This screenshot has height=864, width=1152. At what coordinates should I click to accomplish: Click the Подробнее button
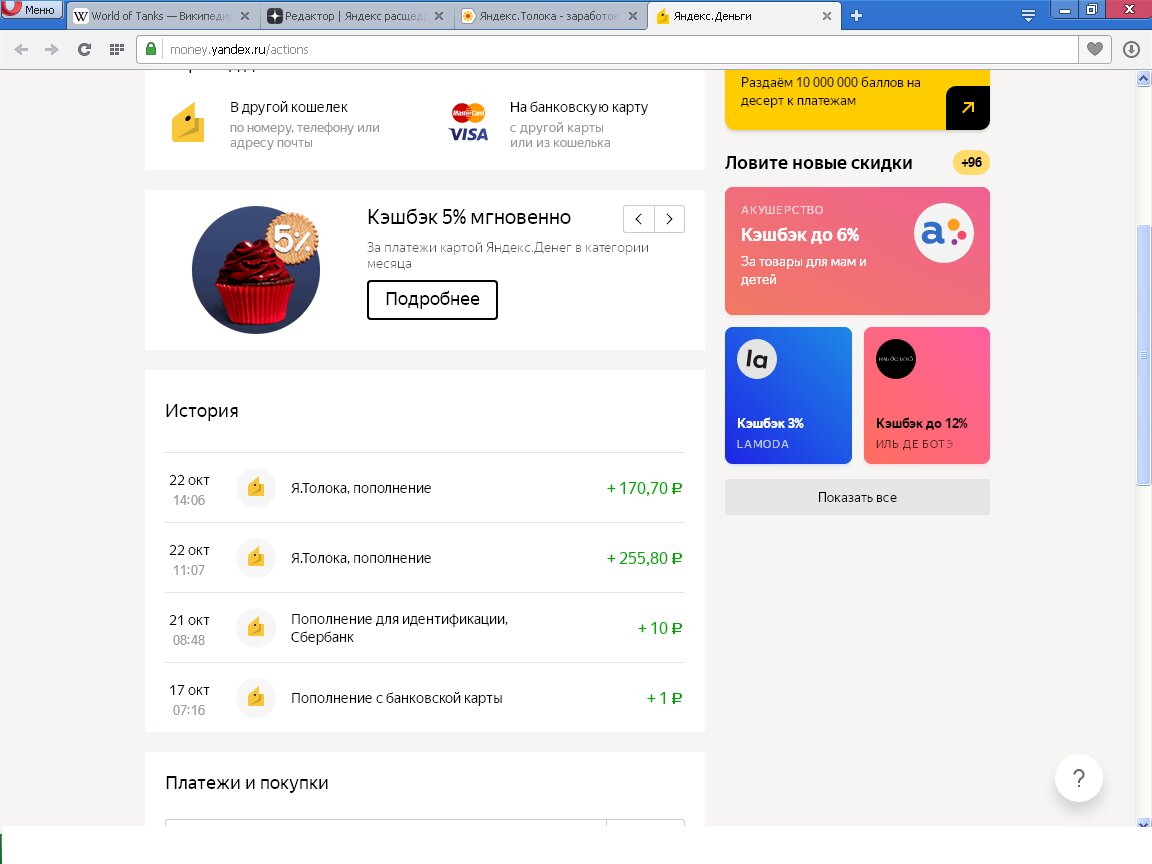pos(432,300)
